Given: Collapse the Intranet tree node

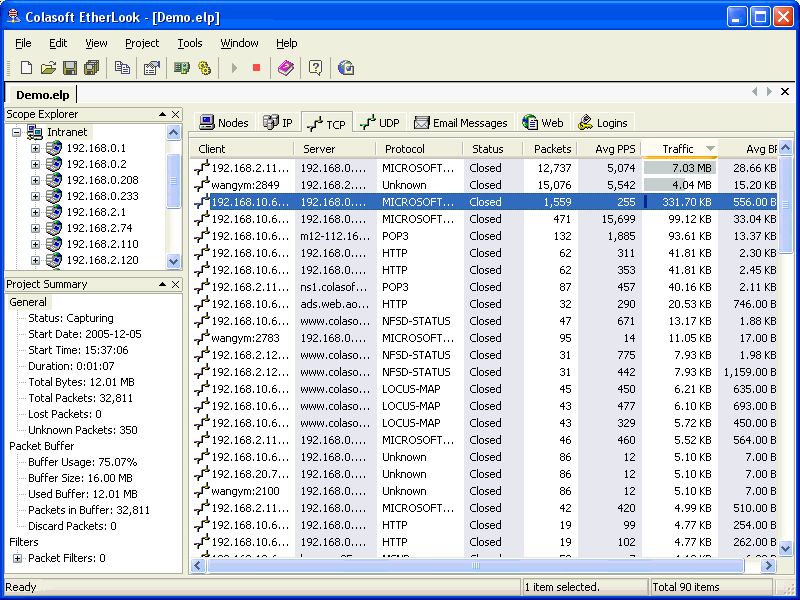Looking at the screenshot, I should (x=16, y=132).
